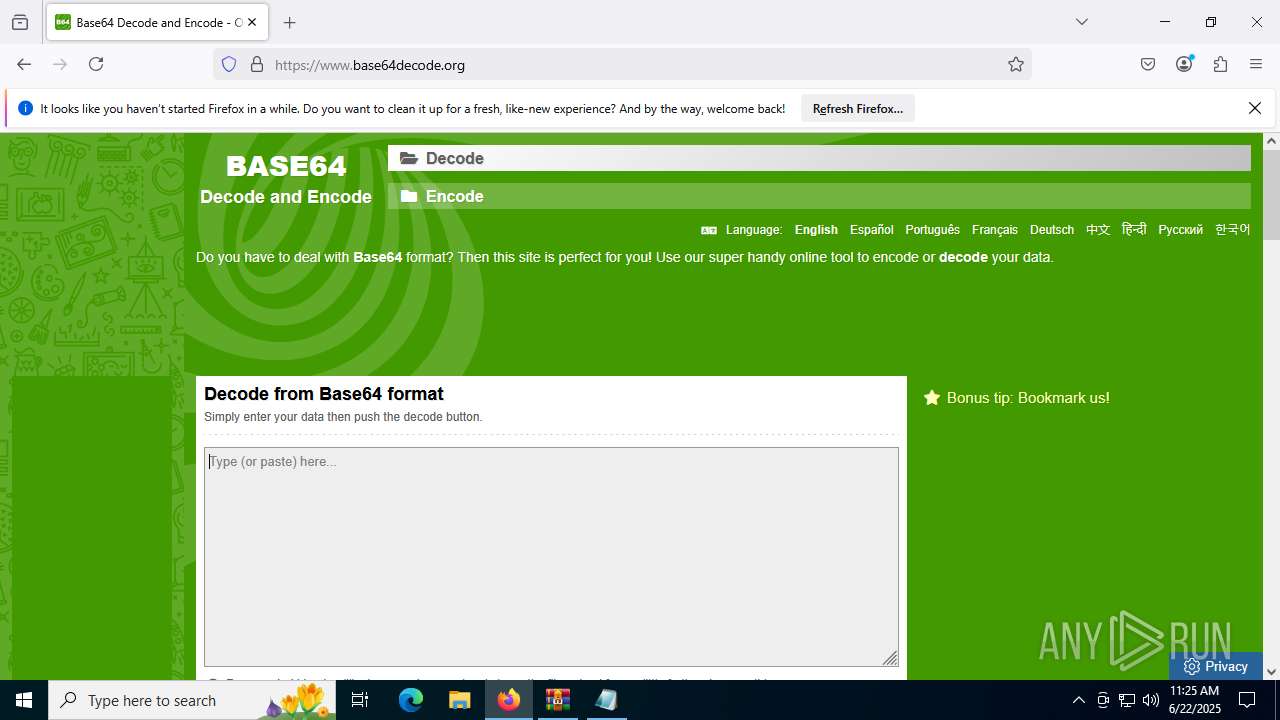This screenshot has width=1280, height=720.
Task: Switch language to Português
Action: coord(932,230)
